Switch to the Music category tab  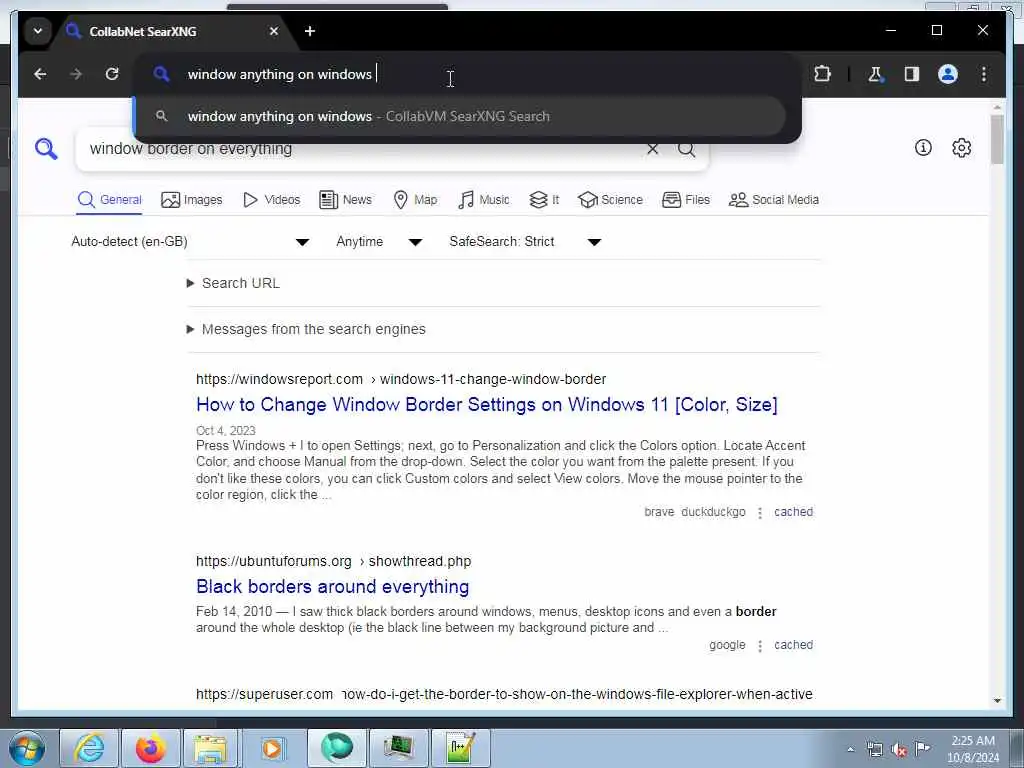[484, 200]
